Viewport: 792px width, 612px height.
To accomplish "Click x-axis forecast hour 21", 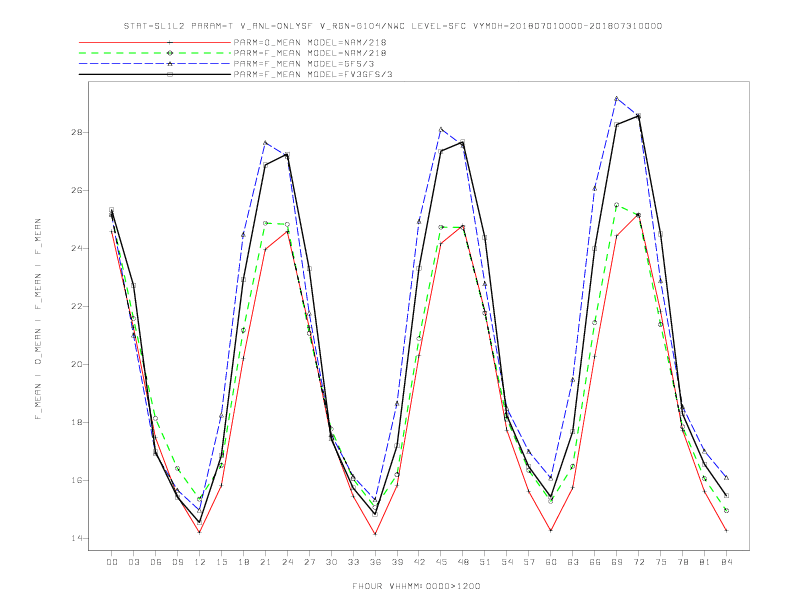I will pos(265,562).
